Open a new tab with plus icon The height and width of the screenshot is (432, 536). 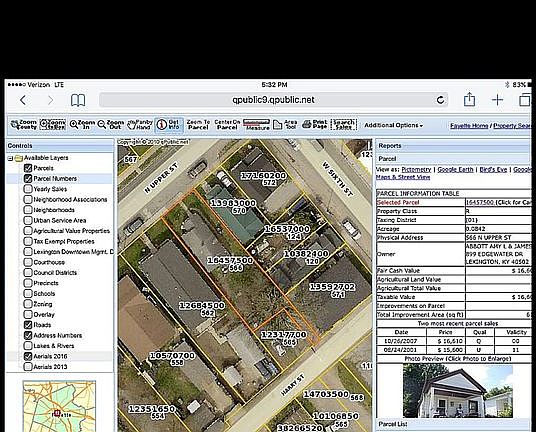coord(497,100)
